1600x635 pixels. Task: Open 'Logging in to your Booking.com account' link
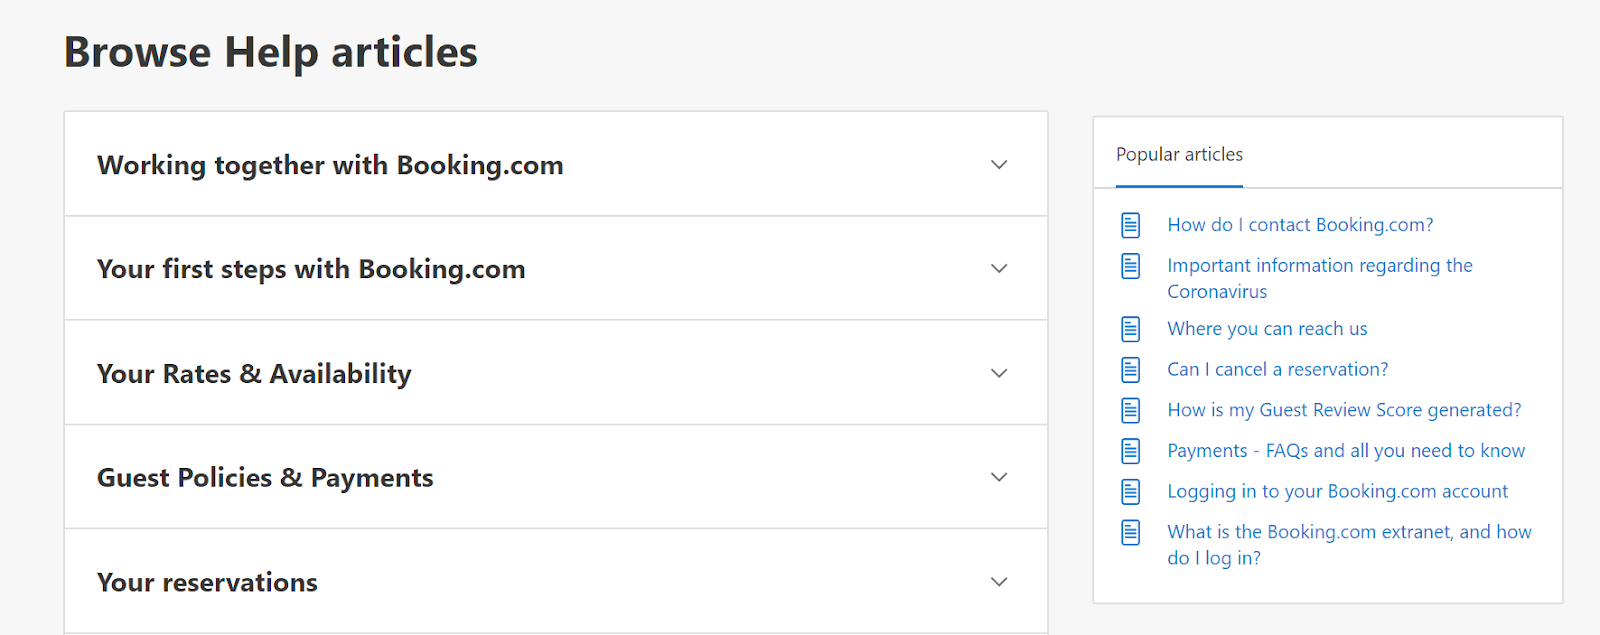[1337, 492]
